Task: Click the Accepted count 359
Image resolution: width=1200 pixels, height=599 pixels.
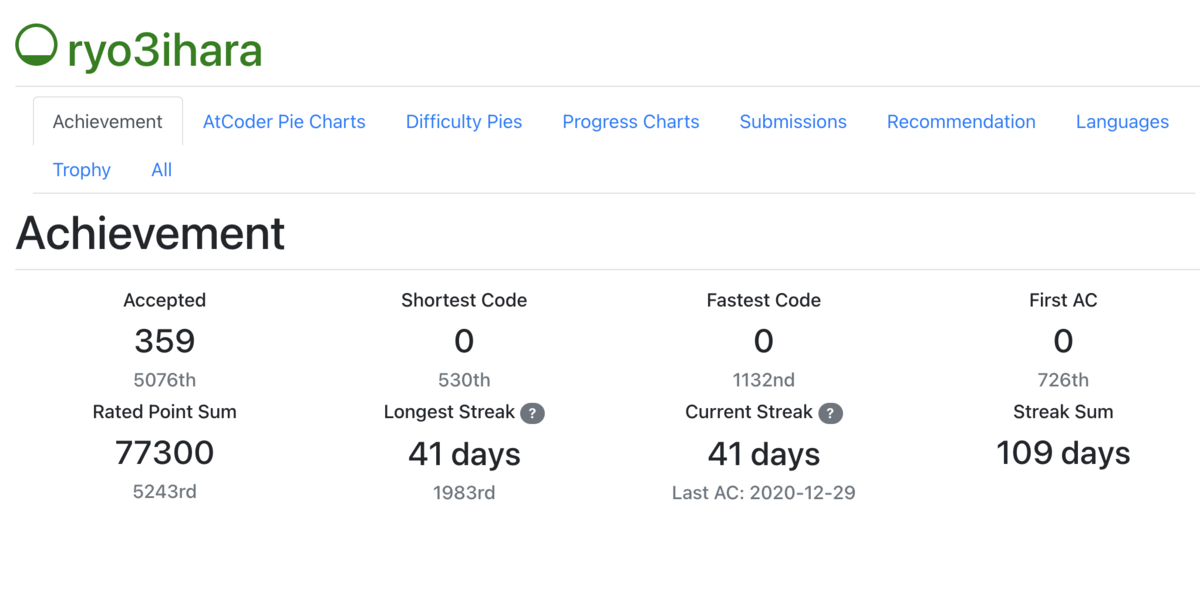Action: click(x=165, y=341)
